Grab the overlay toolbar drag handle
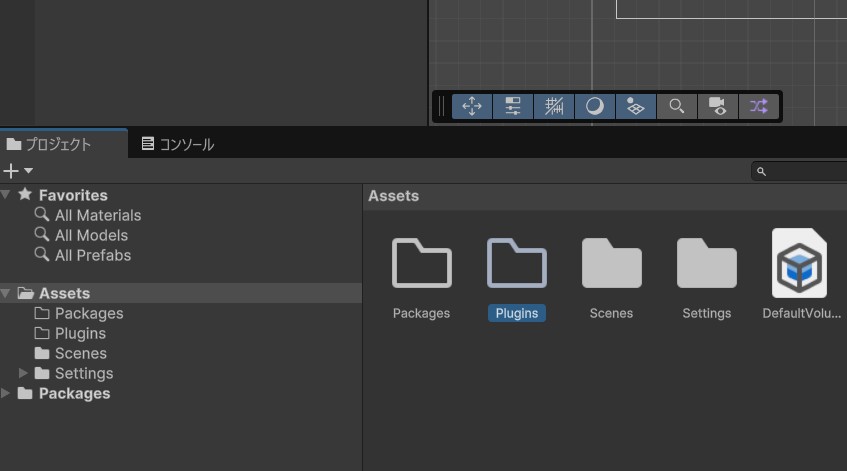 tap(441, 106)
